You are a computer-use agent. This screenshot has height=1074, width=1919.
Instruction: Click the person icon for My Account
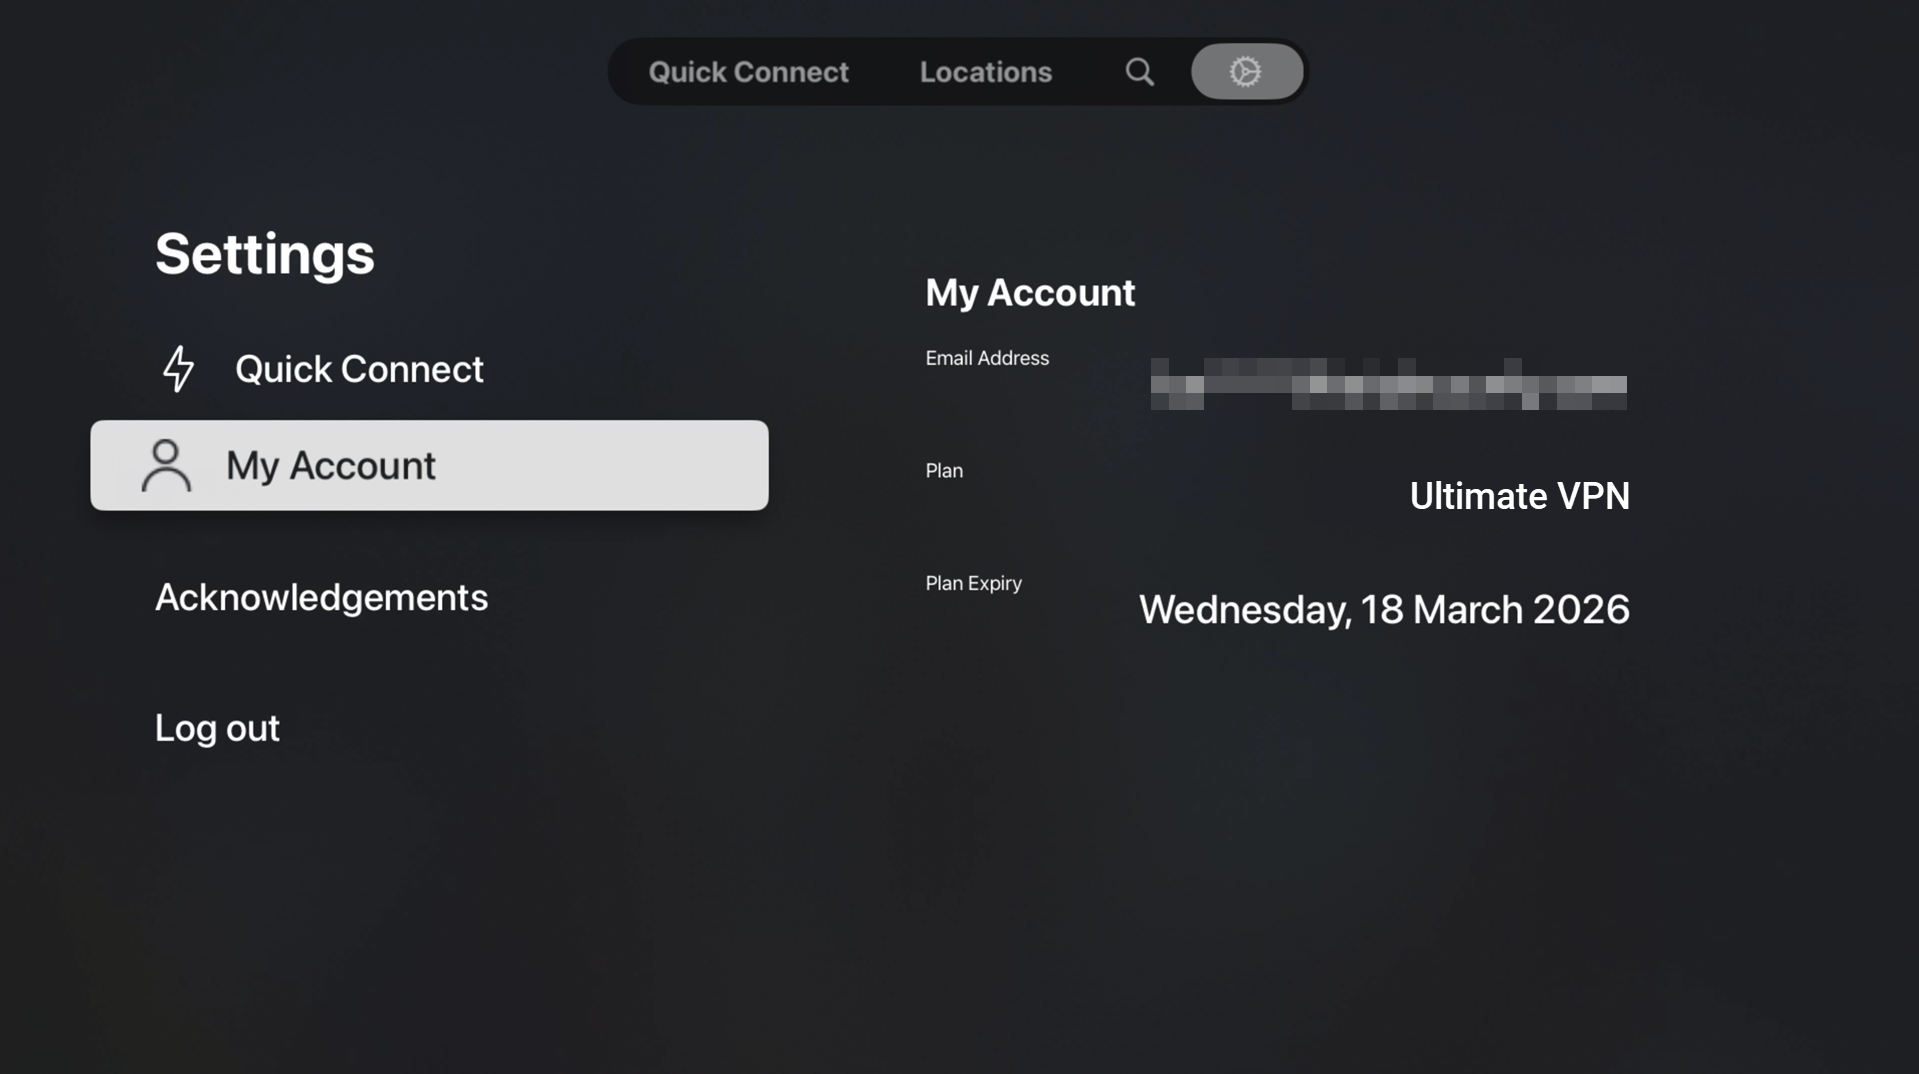pyautogui.click(x=166, y=466)
